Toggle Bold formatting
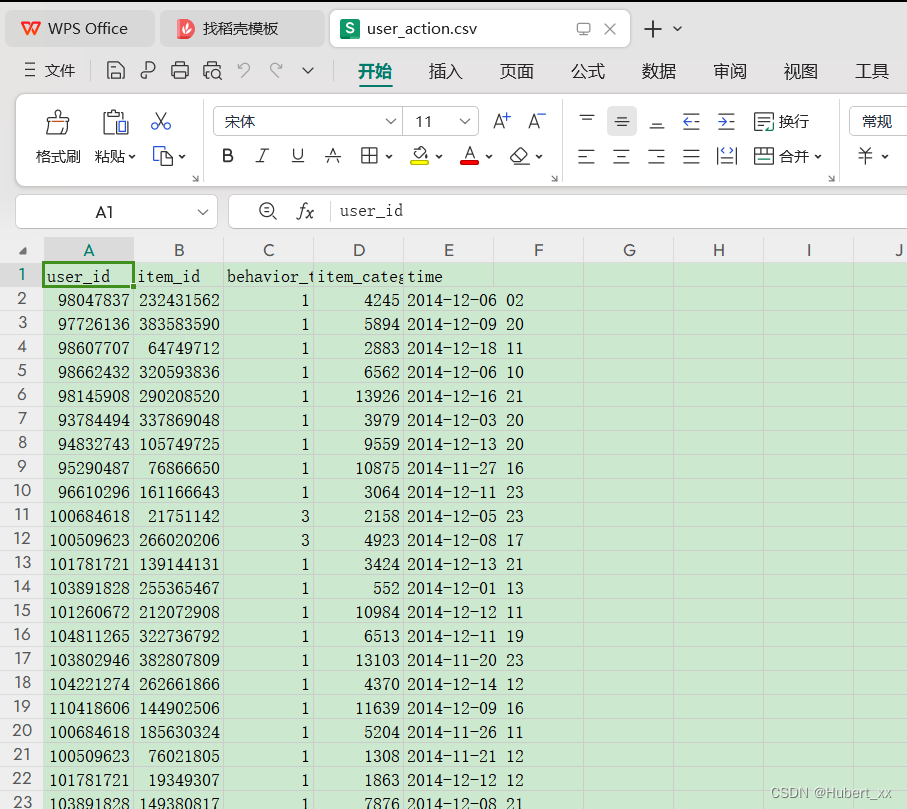 [228, 156]
